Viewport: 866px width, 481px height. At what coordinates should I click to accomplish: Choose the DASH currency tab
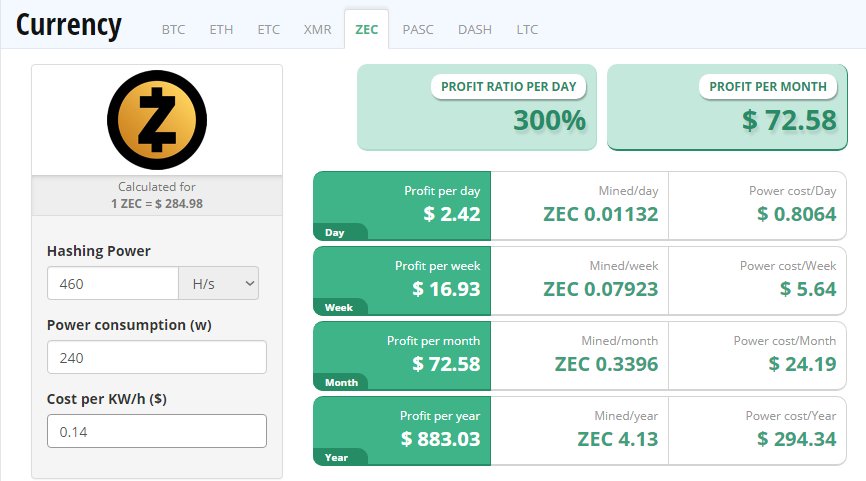coord(474,29)
